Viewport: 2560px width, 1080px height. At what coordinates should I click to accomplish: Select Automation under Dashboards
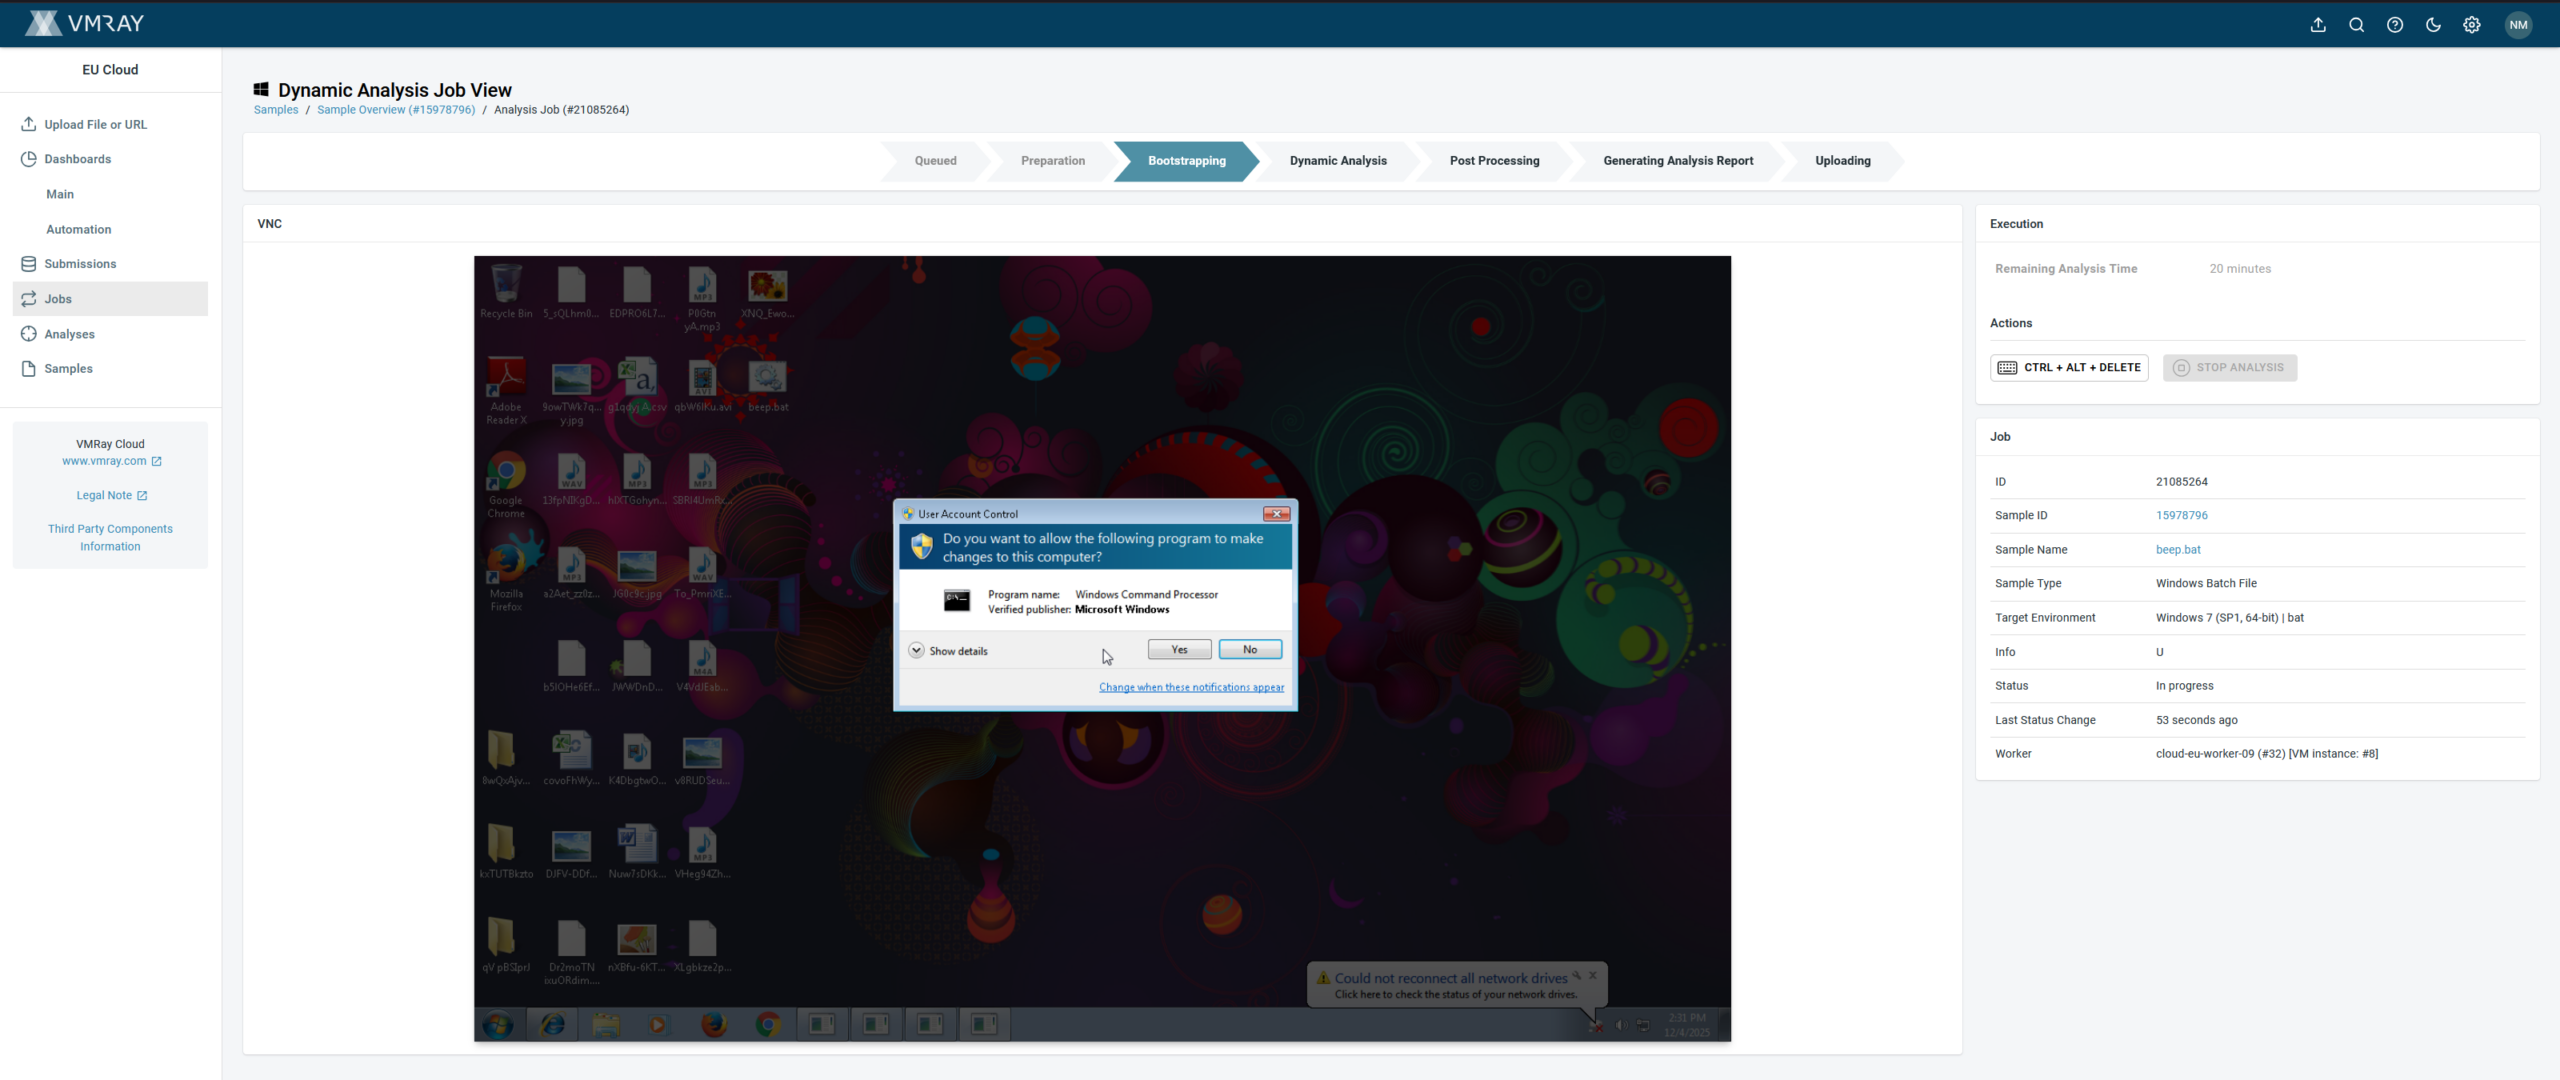(x=78, y=229)
